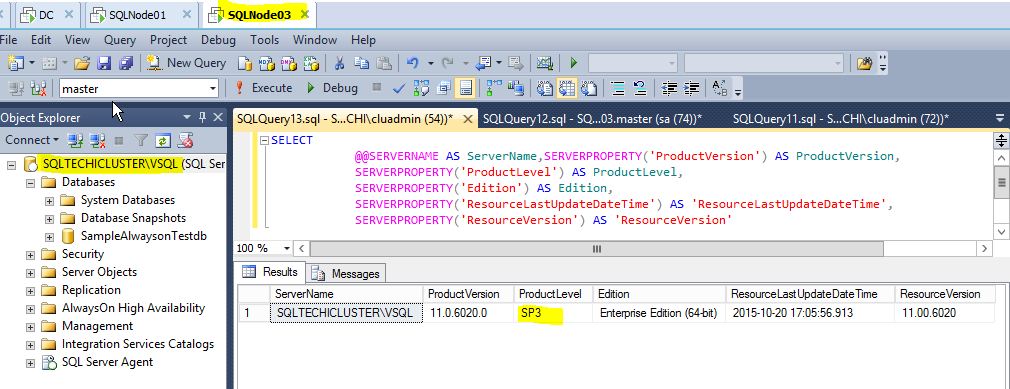Click the Analysis Services XMLA Query icon
This screenshot has height=389, width=1010.
click(311, 64)
